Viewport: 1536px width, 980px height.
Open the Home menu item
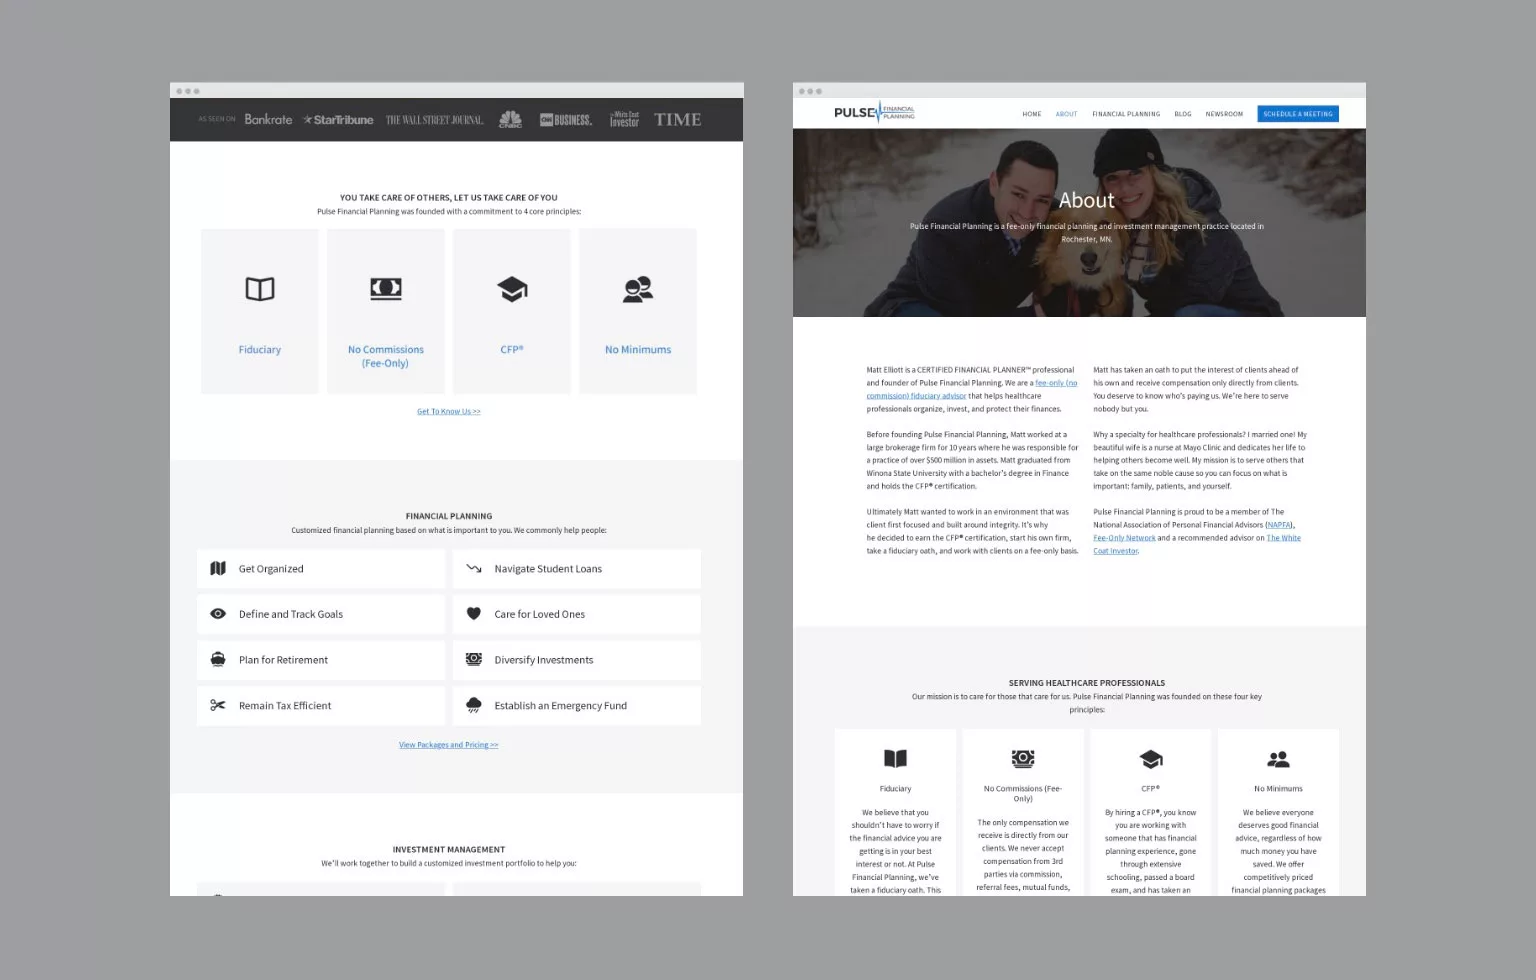(1032, 114)
